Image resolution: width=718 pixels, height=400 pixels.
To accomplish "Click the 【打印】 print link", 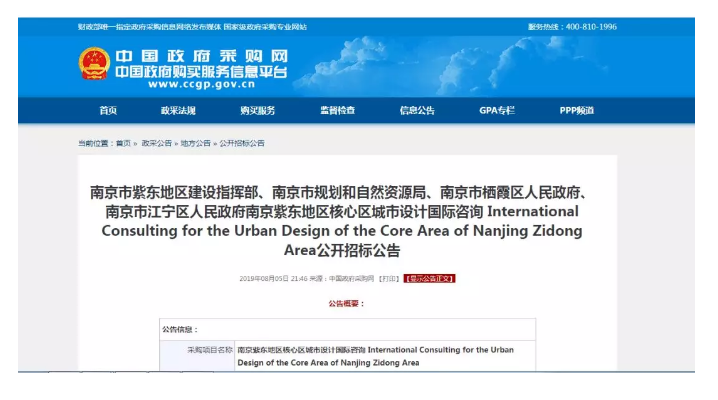I will [389, 278].
